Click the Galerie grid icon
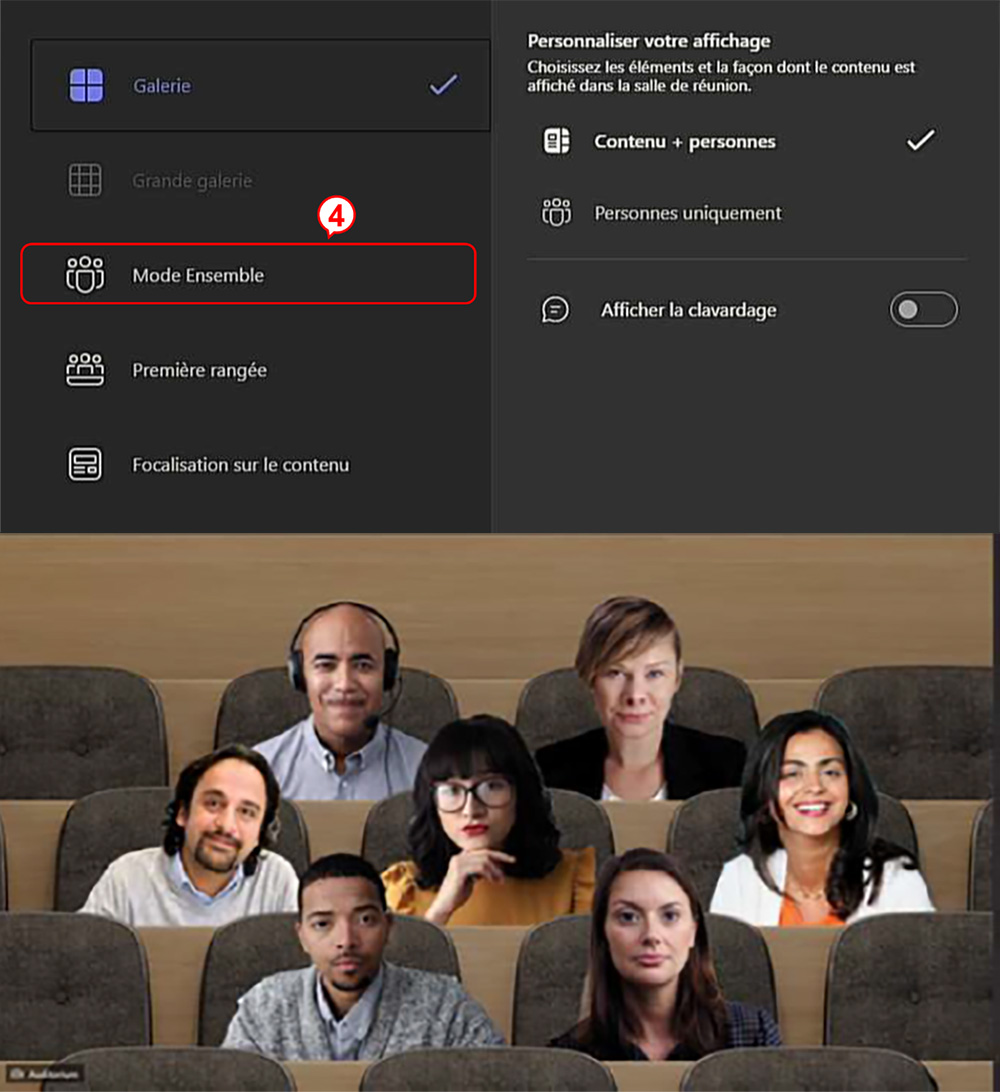Viewport: 1000px width, 1092px height. click(86, 86)
